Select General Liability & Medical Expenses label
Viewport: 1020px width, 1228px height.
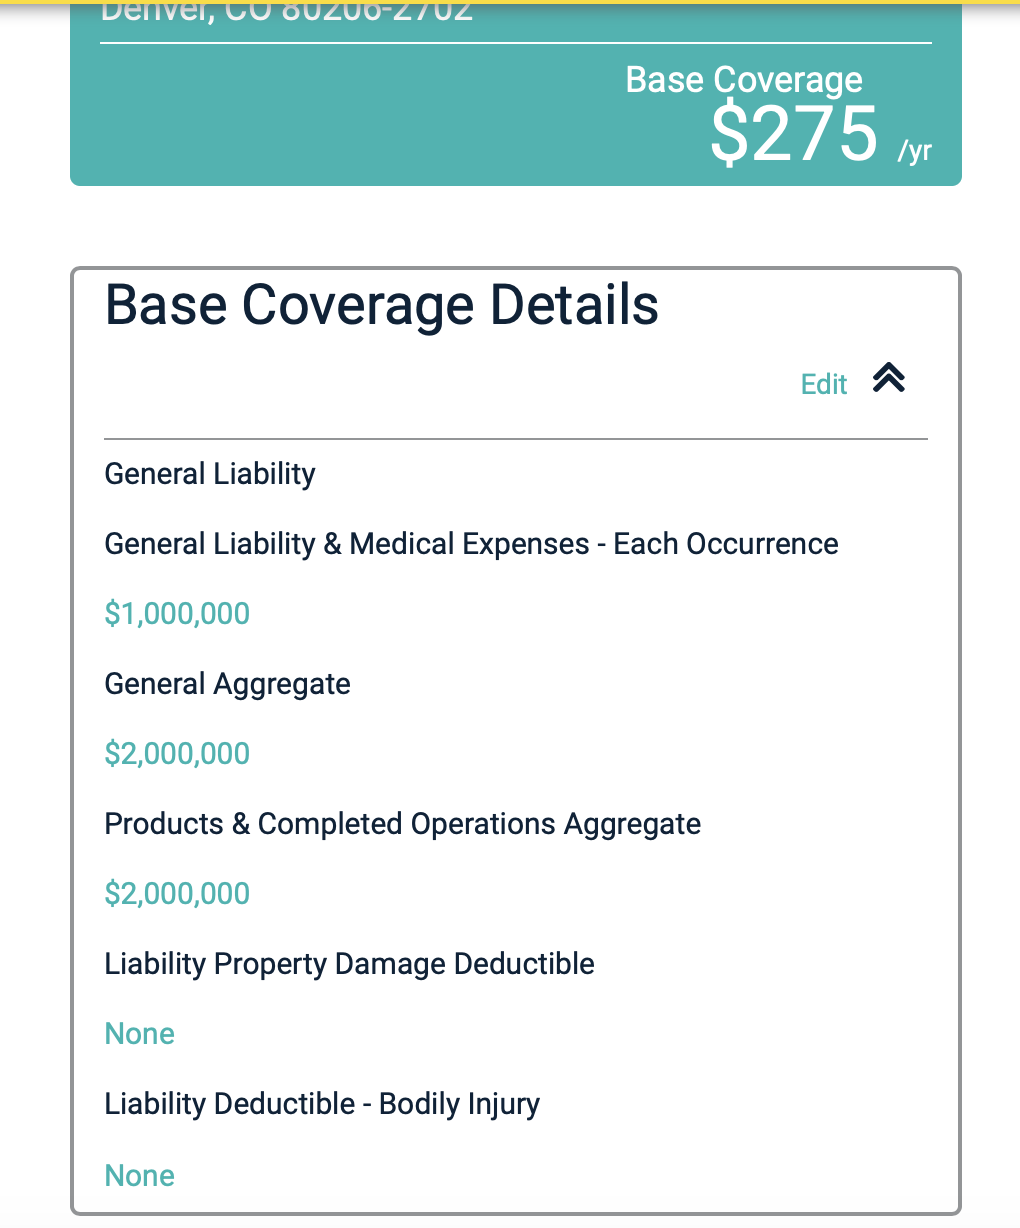point(471,544)
